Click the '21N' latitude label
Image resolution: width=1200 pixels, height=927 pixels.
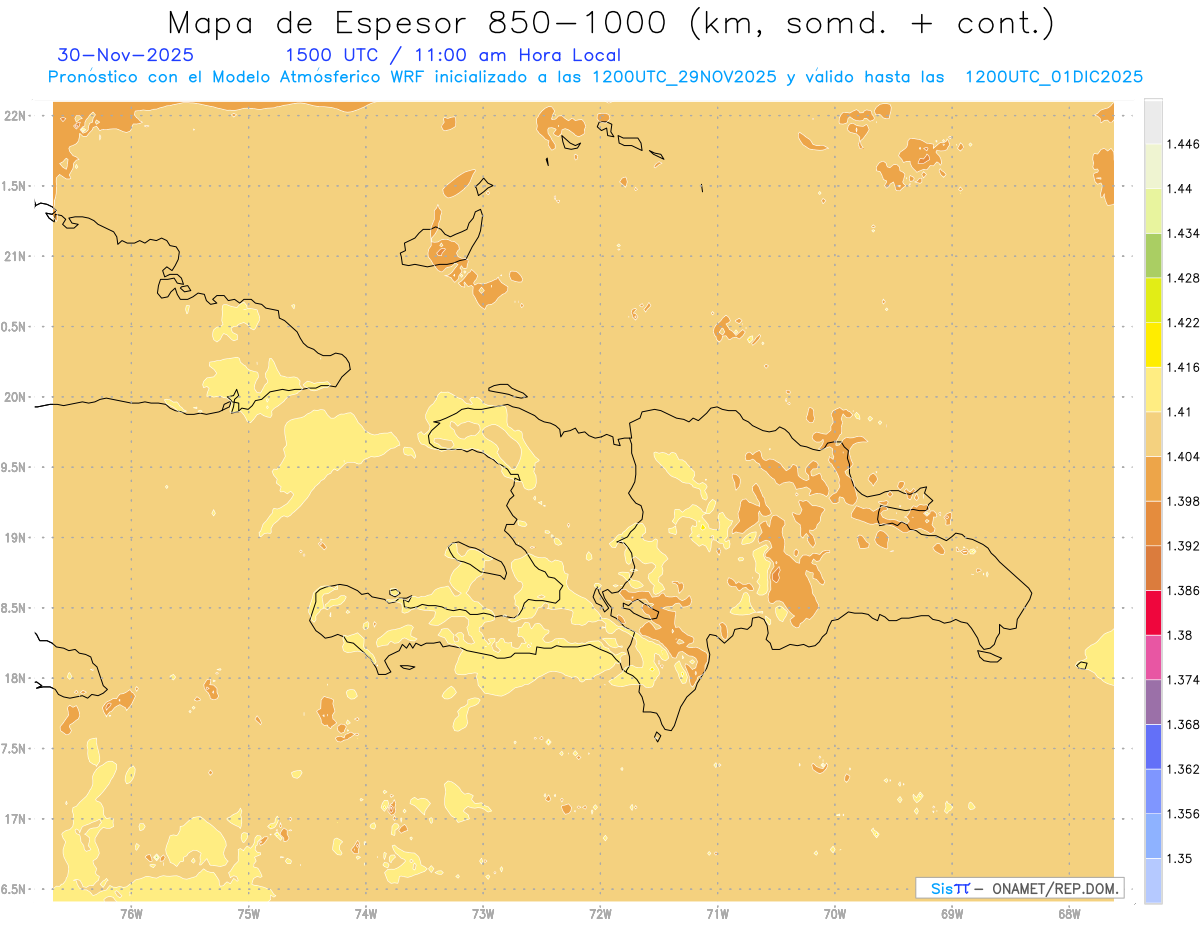click(x=15, y=256)
